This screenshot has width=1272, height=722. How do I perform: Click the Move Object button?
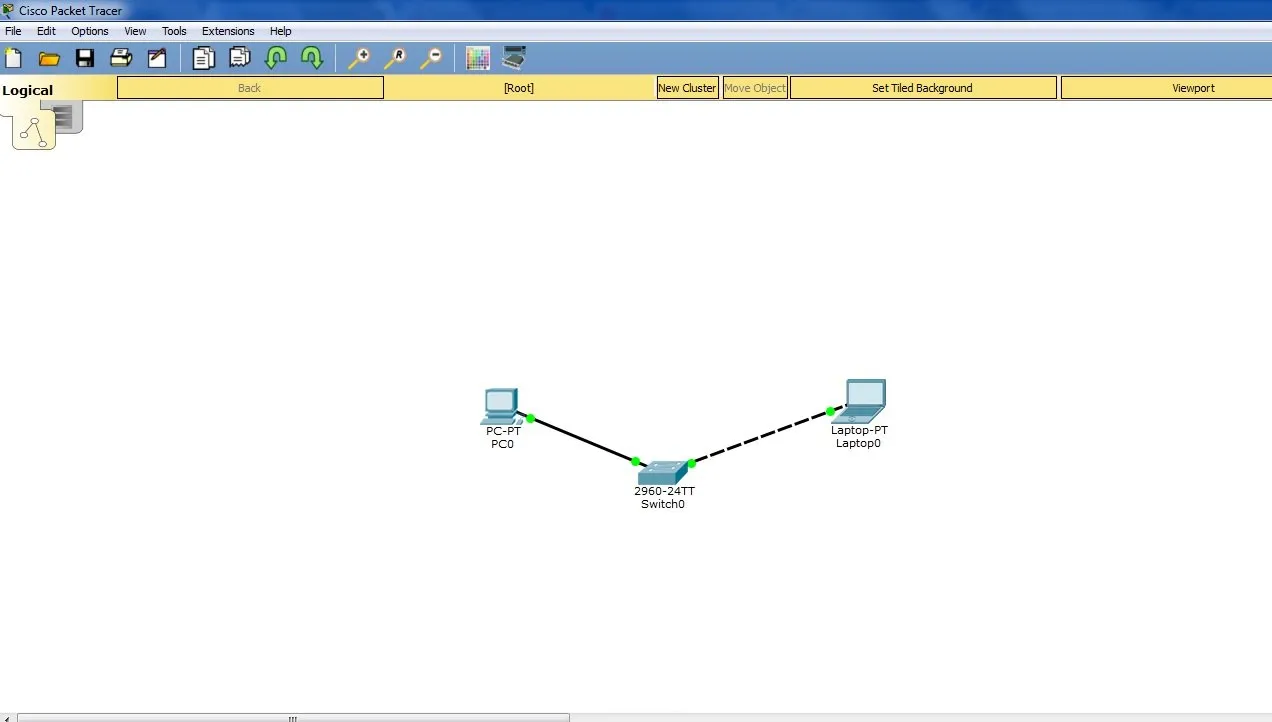(x=755, y=88)
